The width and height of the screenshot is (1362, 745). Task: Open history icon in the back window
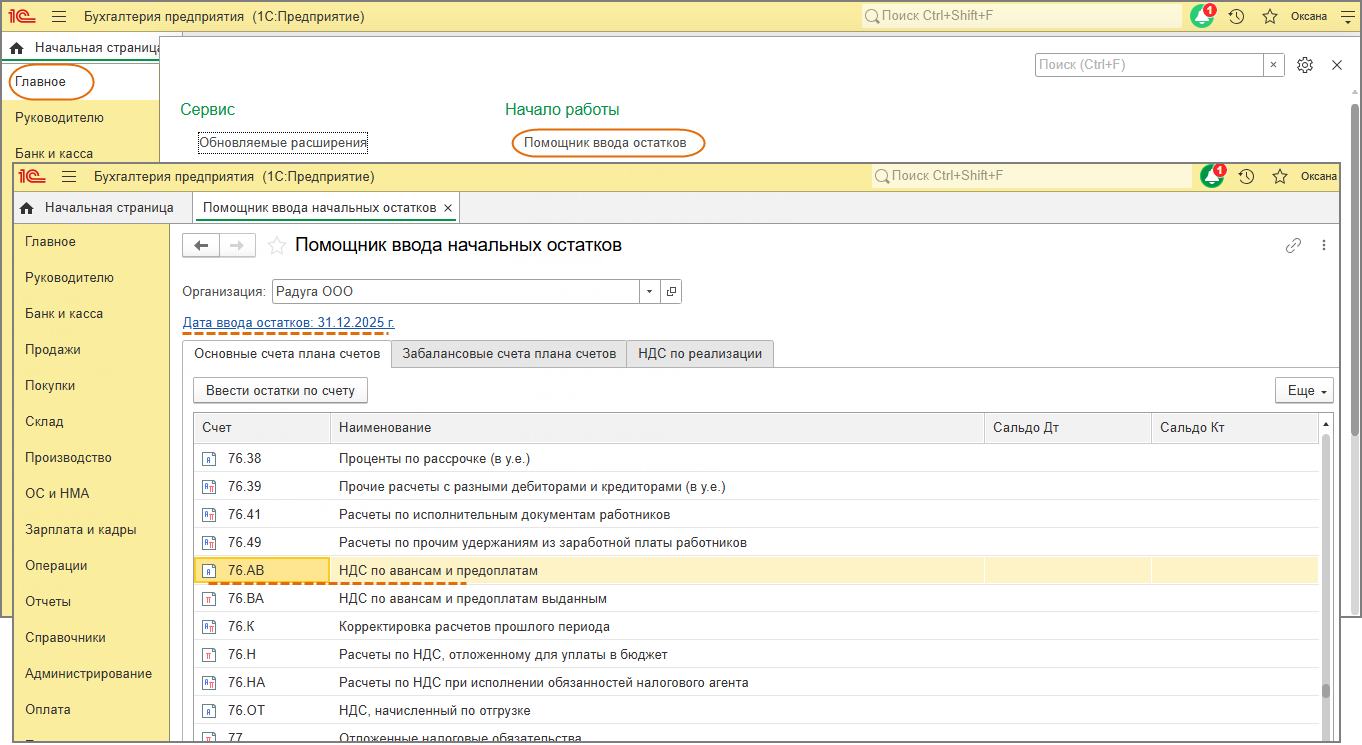(1236, 17)
